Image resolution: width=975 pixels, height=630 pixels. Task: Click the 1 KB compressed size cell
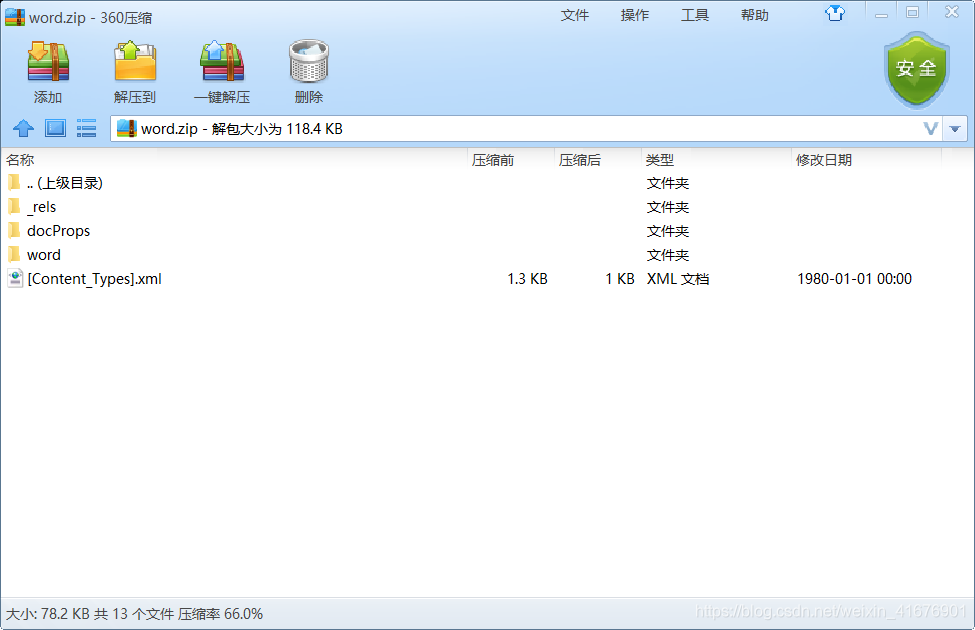(620, 279)
